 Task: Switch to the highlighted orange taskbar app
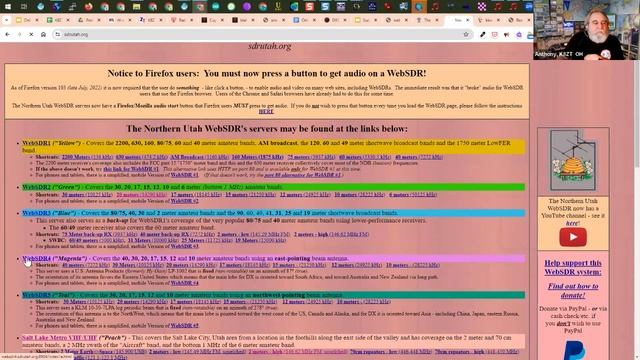419,6
